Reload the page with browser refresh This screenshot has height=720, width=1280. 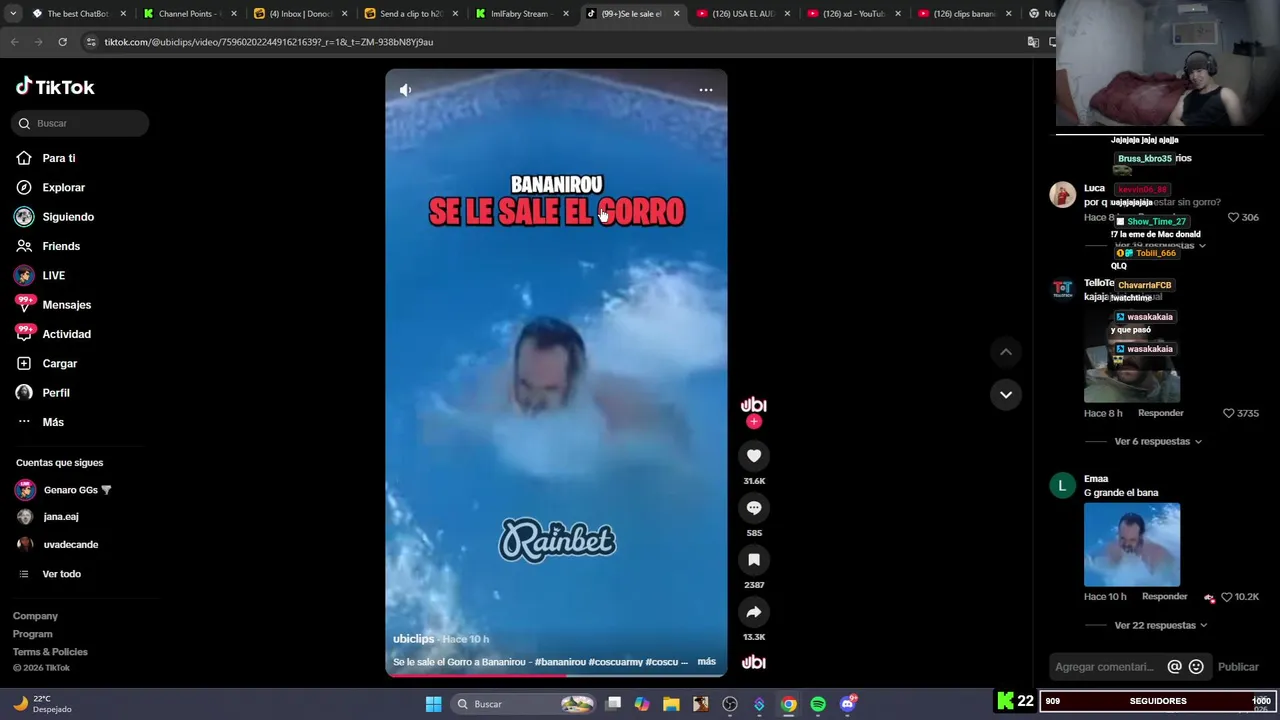point(62,42)
